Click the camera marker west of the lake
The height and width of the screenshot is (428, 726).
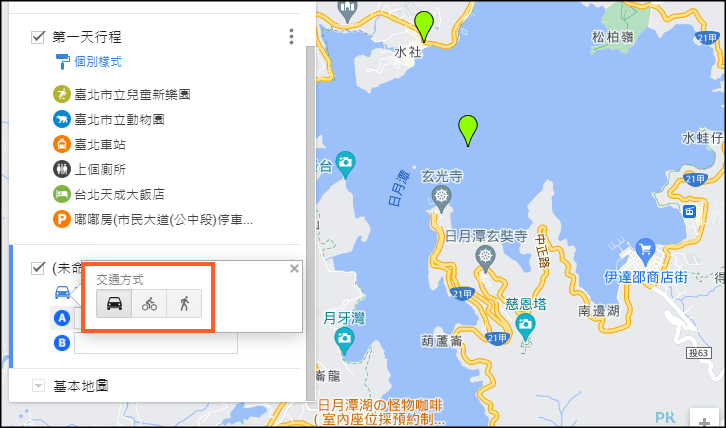(345, 164)
